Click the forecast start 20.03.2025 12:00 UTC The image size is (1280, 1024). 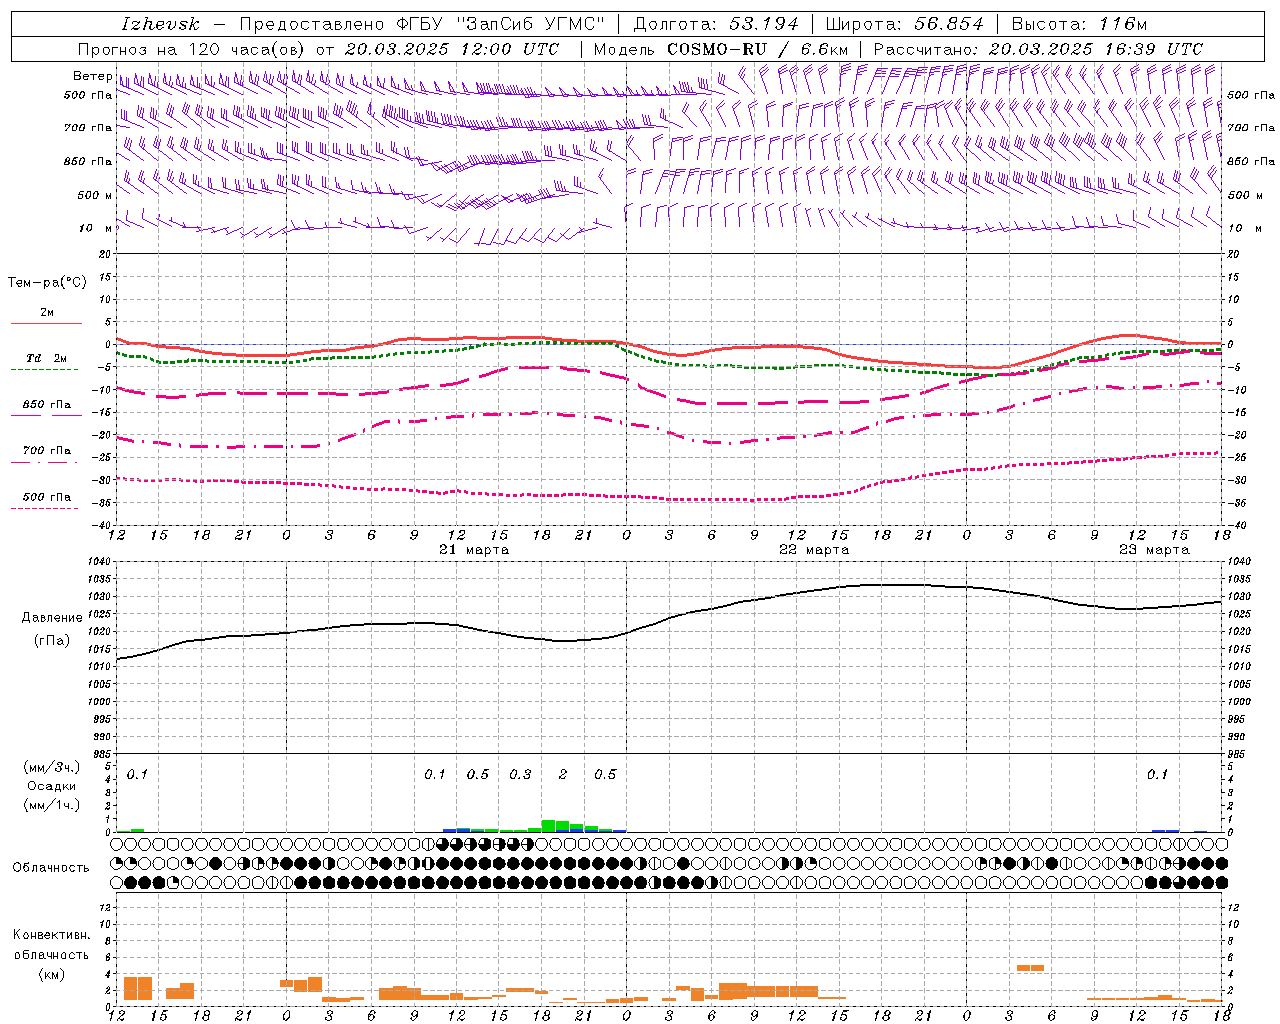(452, 49)
